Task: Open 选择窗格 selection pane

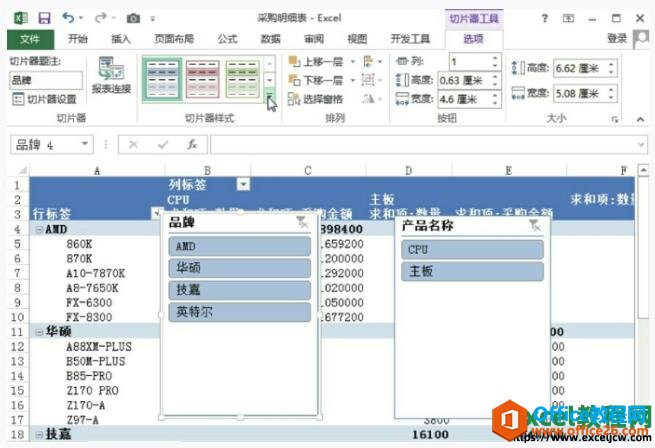Action: (315, 99)
